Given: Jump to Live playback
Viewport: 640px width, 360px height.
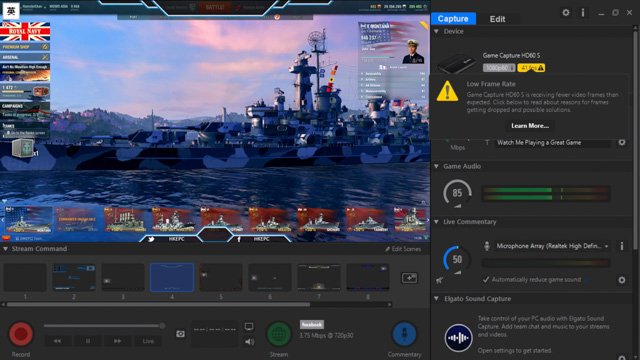Looking at the screenshot, I should tap(149, 341).
